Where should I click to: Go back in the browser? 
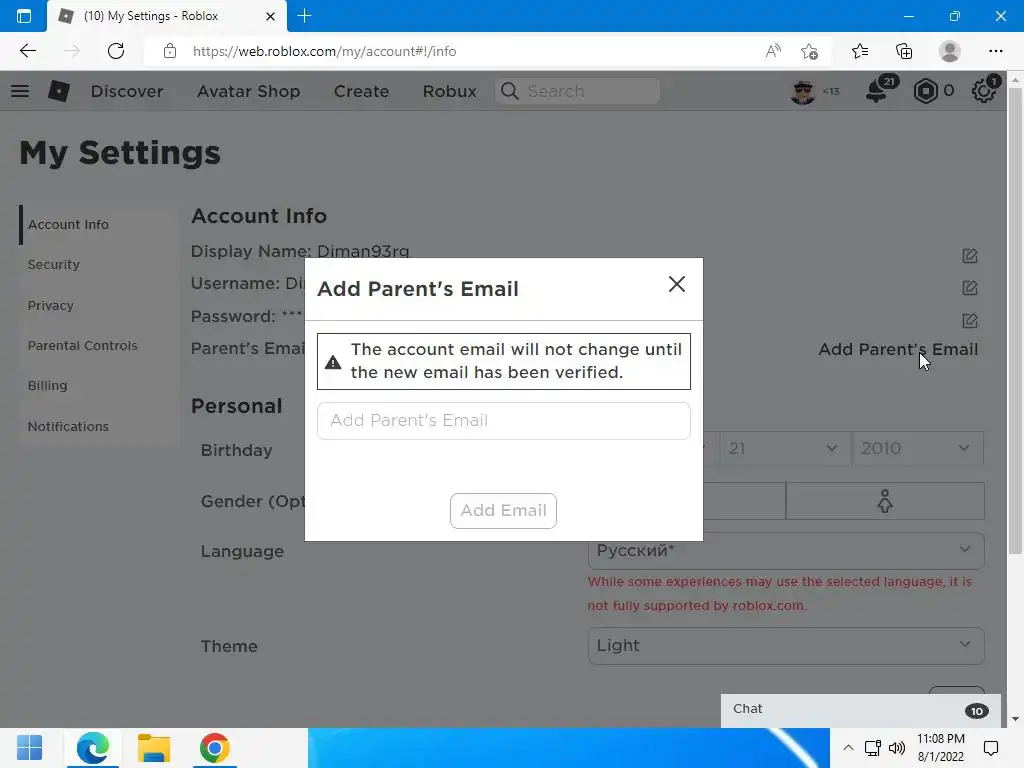[27, 51]
